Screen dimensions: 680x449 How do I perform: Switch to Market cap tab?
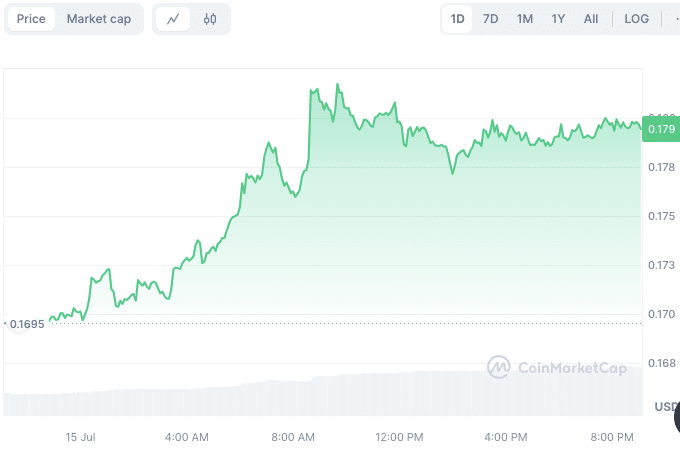click(99, 19)
